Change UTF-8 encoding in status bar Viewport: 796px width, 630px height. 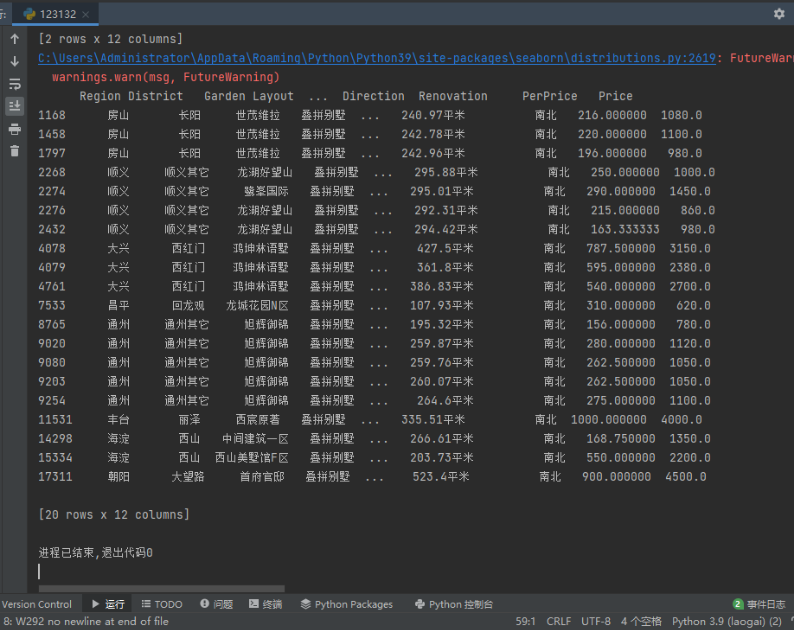(596, 621)
